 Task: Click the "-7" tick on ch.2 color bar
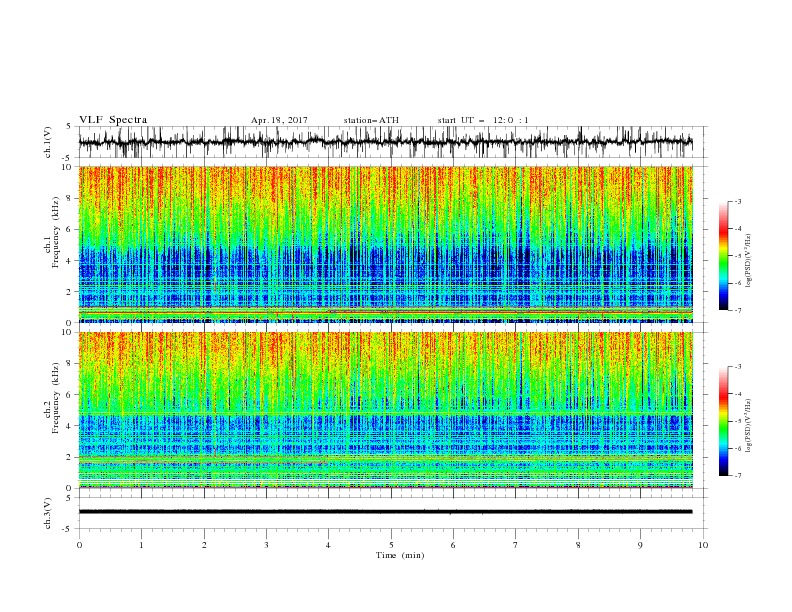pyautogui.click(x=737, y=476)
